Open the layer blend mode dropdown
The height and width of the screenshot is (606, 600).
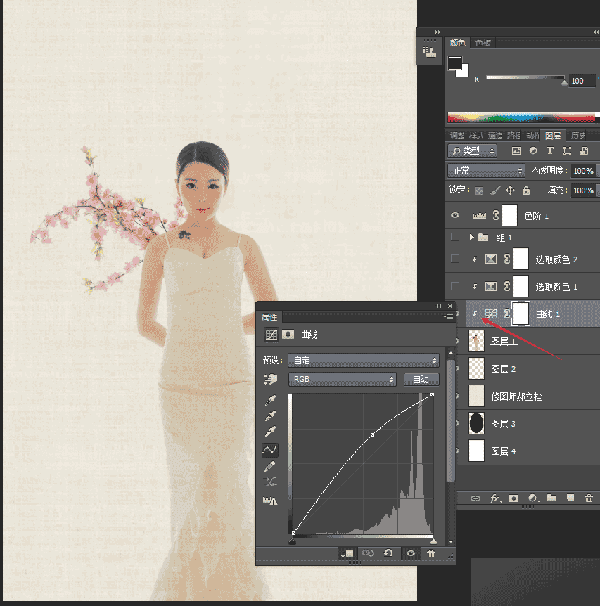486,170
